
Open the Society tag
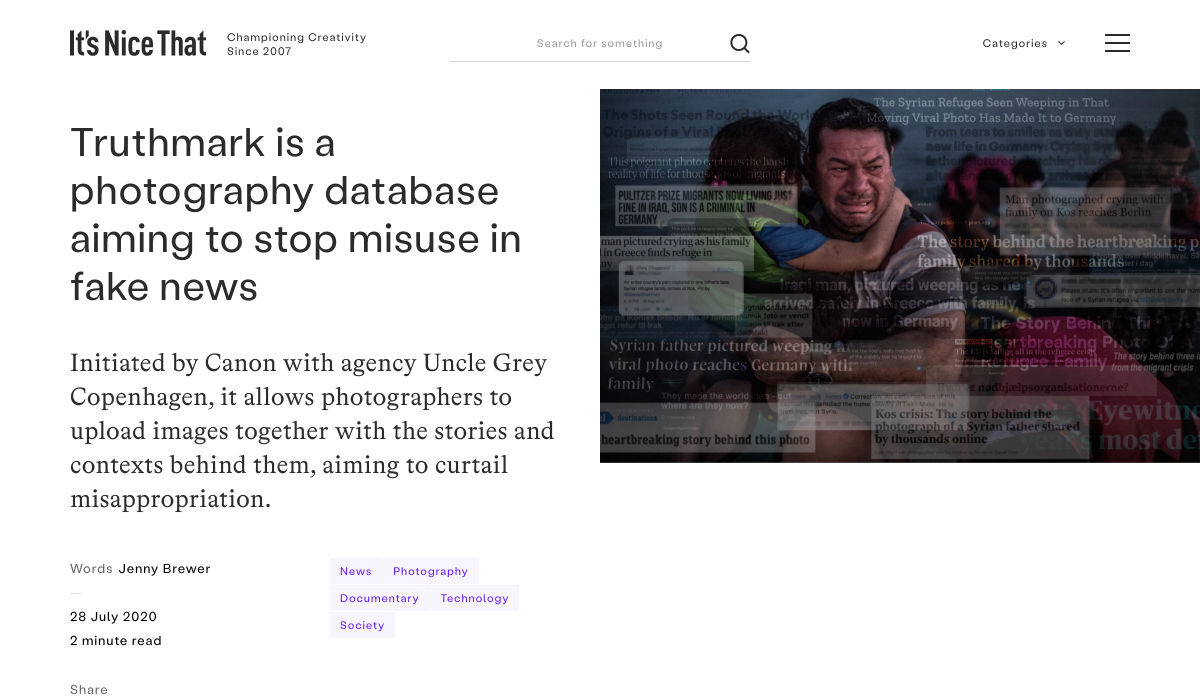coord(362,625)
